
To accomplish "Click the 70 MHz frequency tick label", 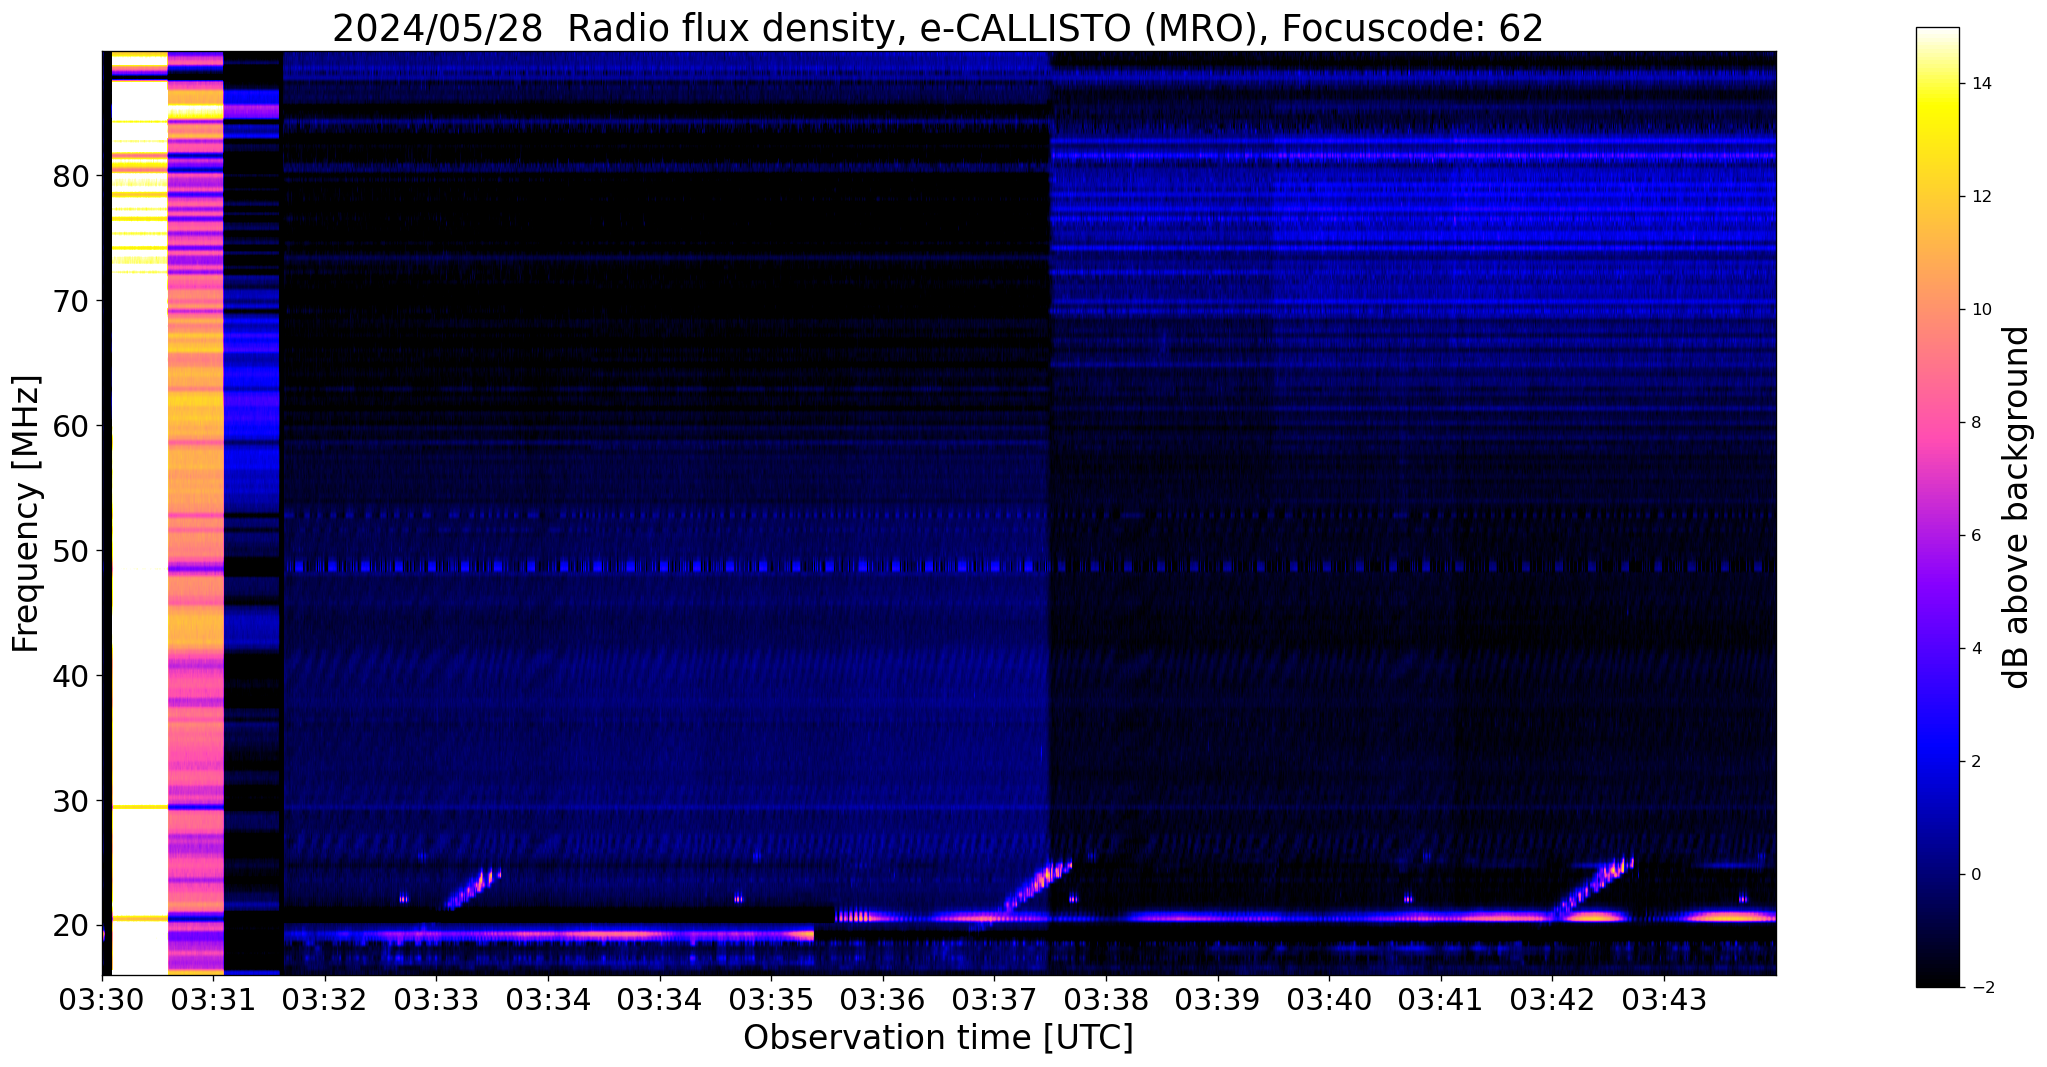I will 70,301.
